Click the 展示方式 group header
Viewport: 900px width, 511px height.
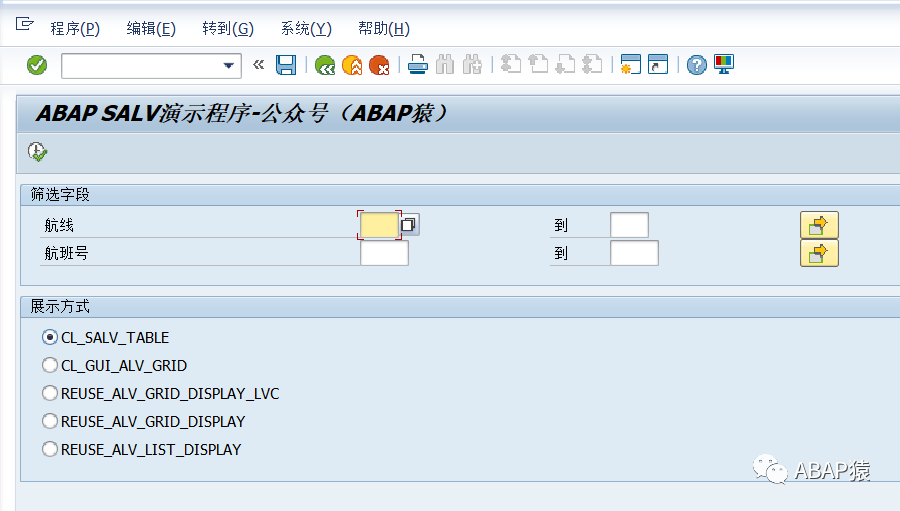tap(60, 307)
